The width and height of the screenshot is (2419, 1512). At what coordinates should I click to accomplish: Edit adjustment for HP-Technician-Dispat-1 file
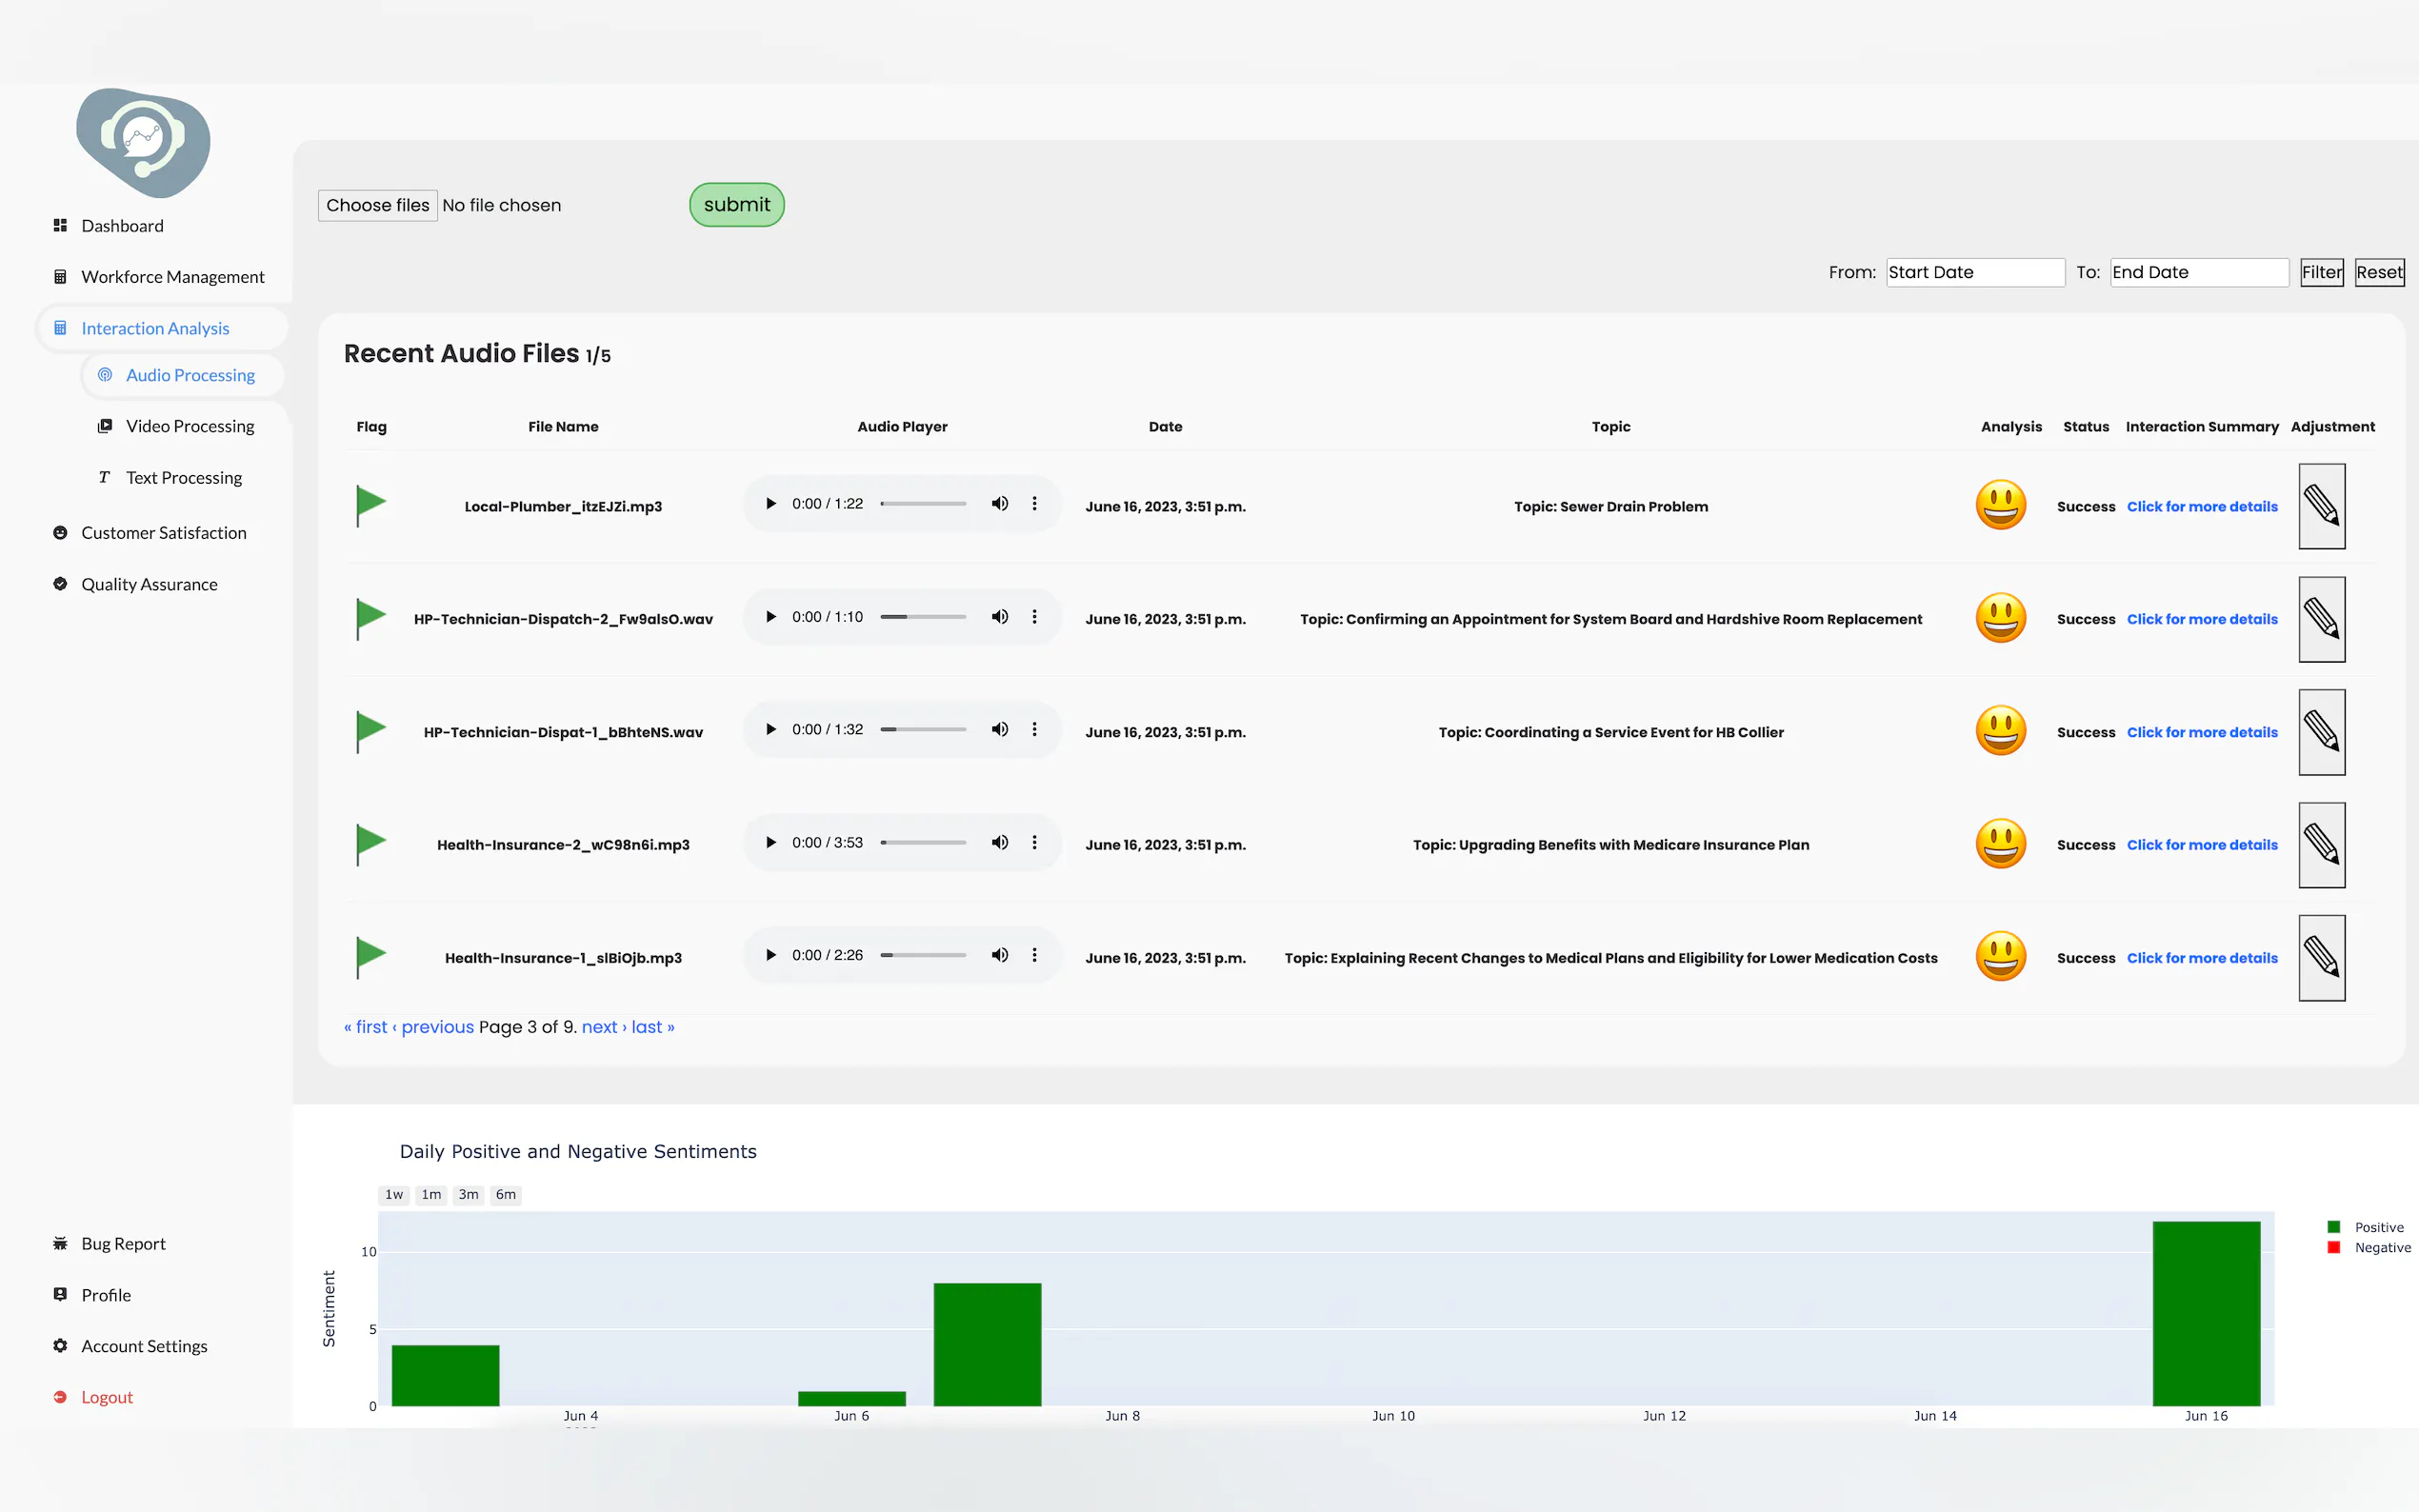[x=2321, y=732]
